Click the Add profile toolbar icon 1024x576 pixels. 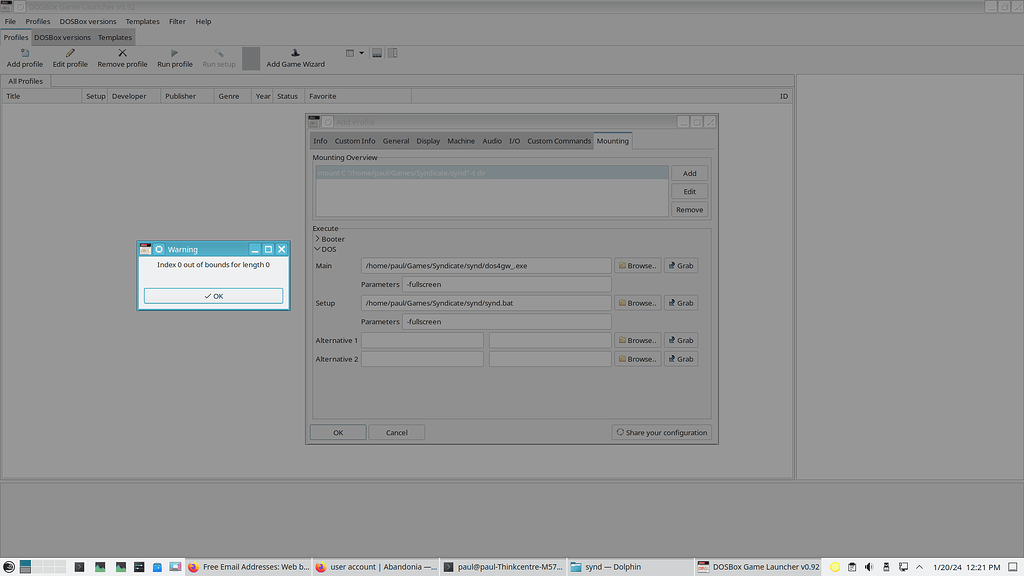click(x=23, y=52)
